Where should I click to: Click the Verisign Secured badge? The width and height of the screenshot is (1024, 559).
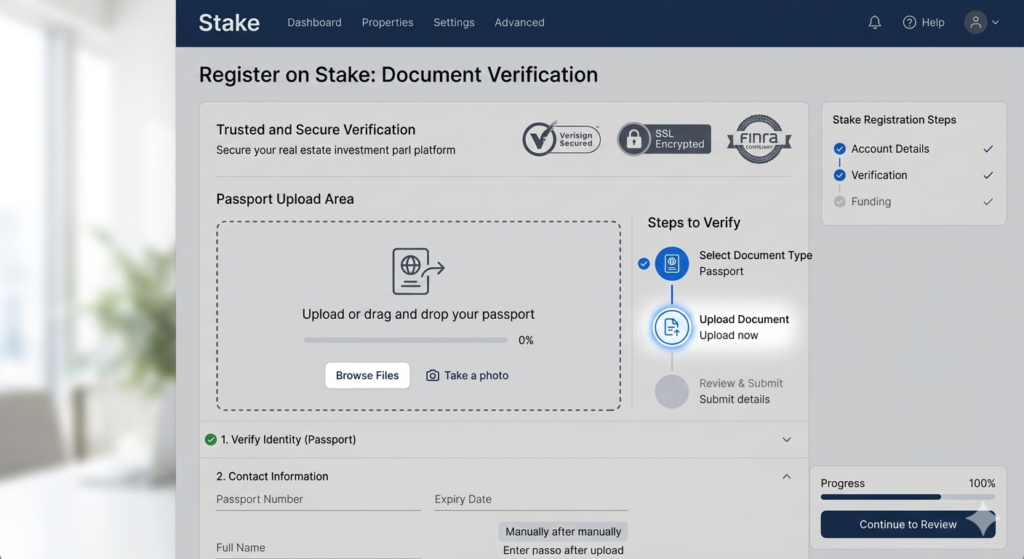click(561, 138)
